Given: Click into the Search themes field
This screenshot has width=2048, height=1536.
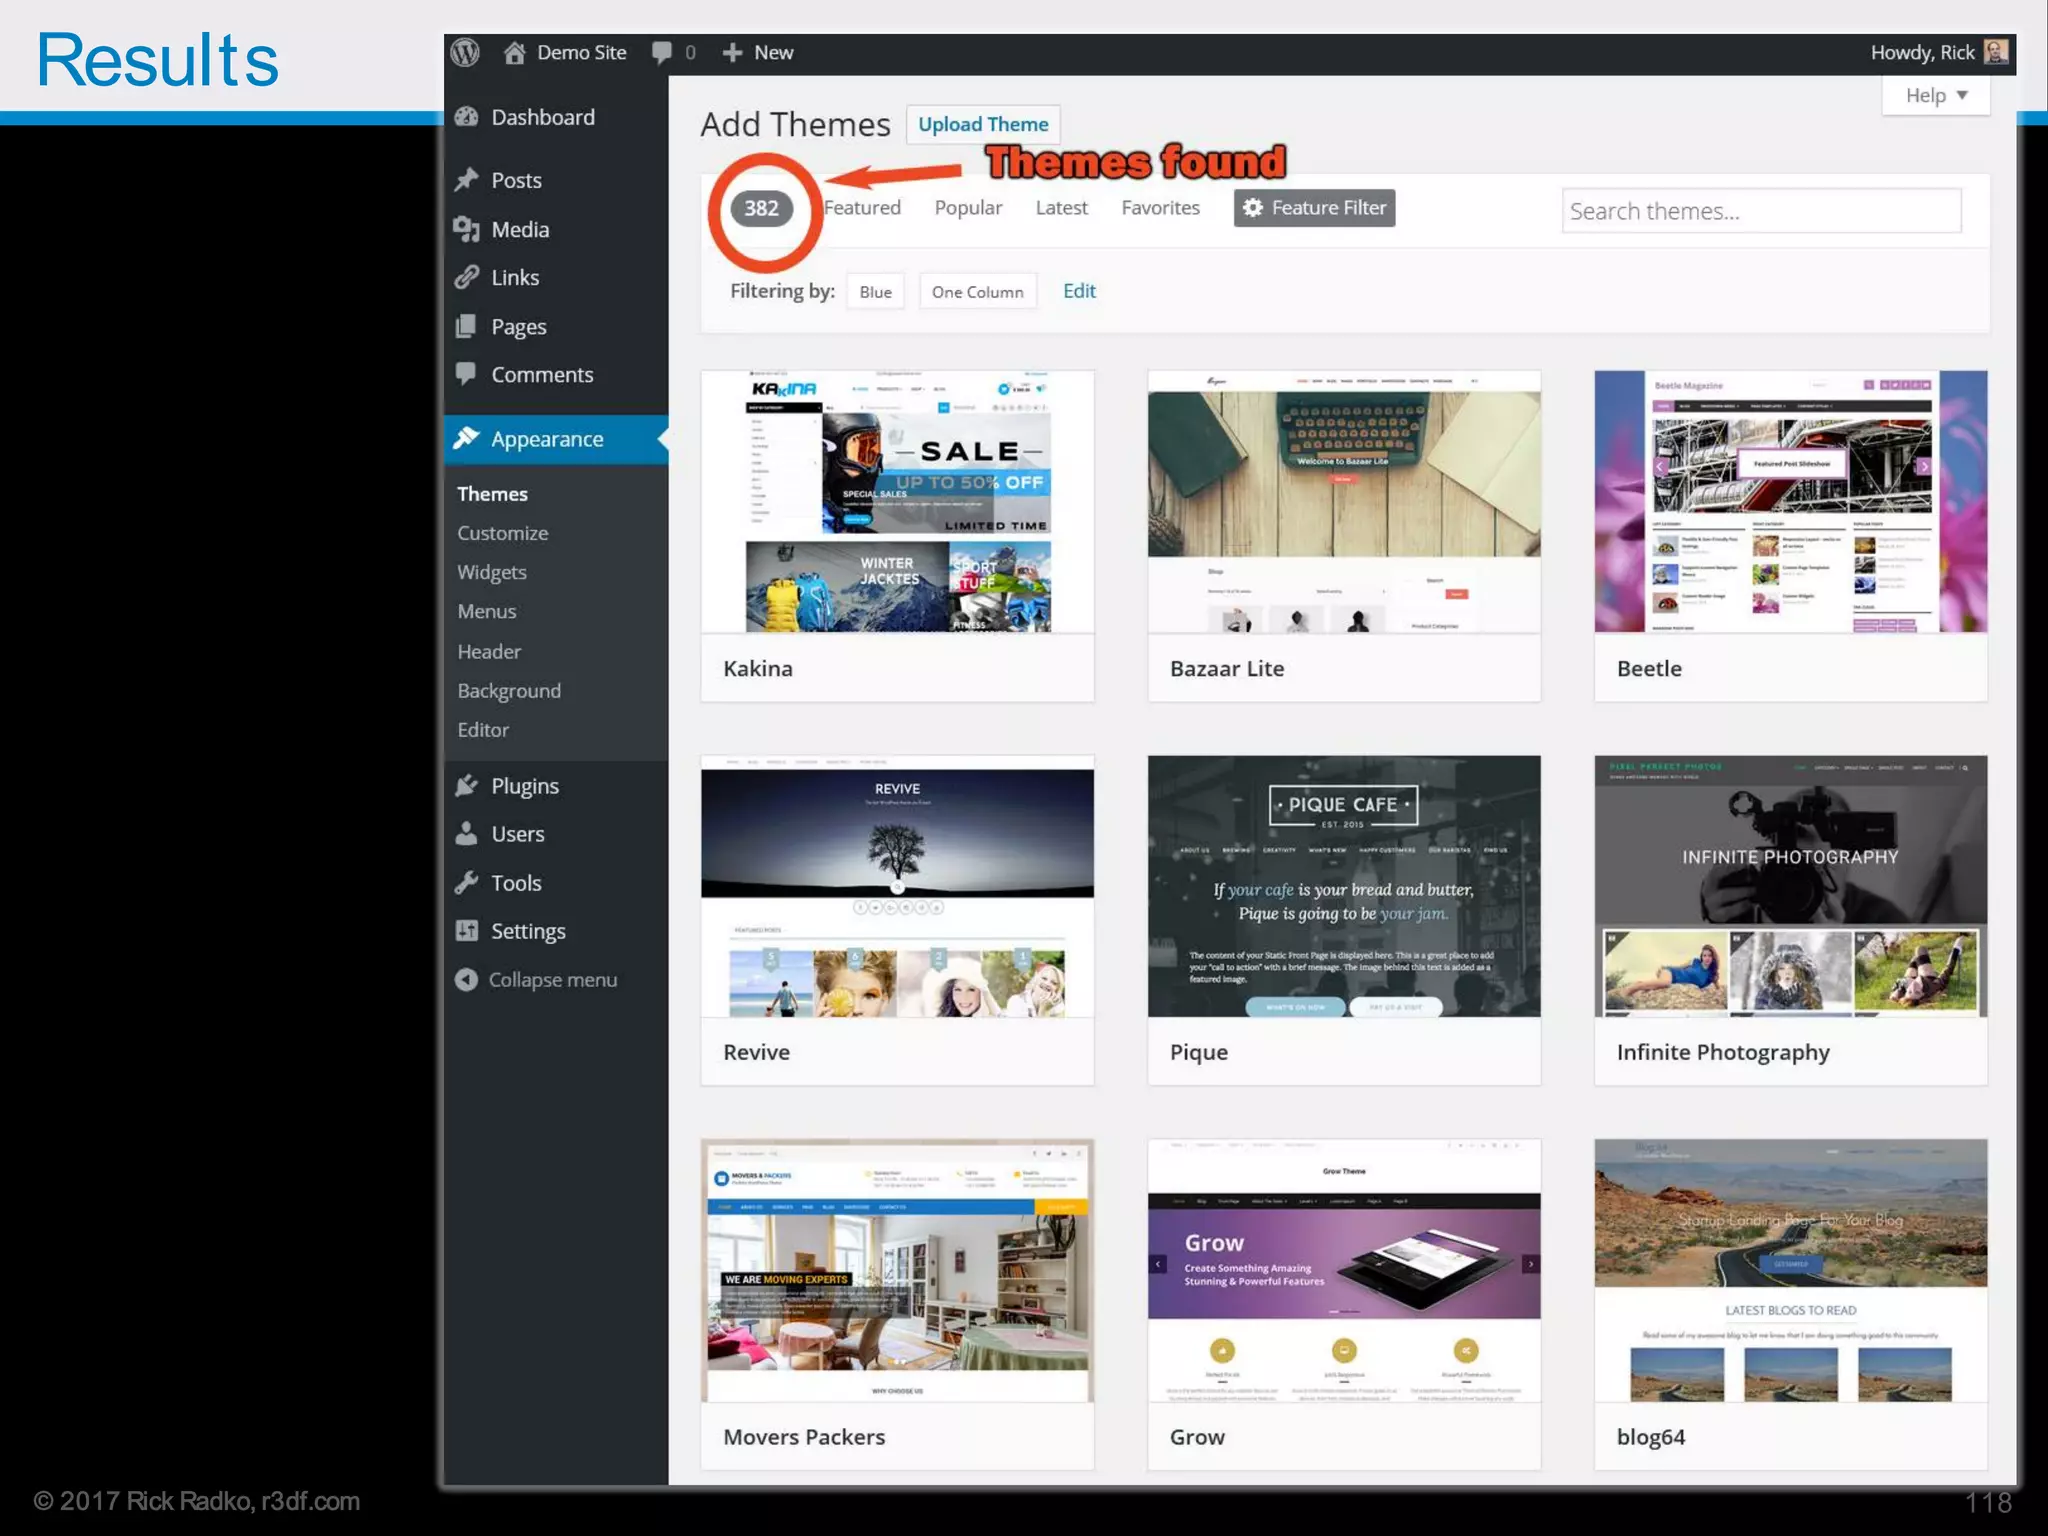Looking at the screenshot, I should (1760, 211).
